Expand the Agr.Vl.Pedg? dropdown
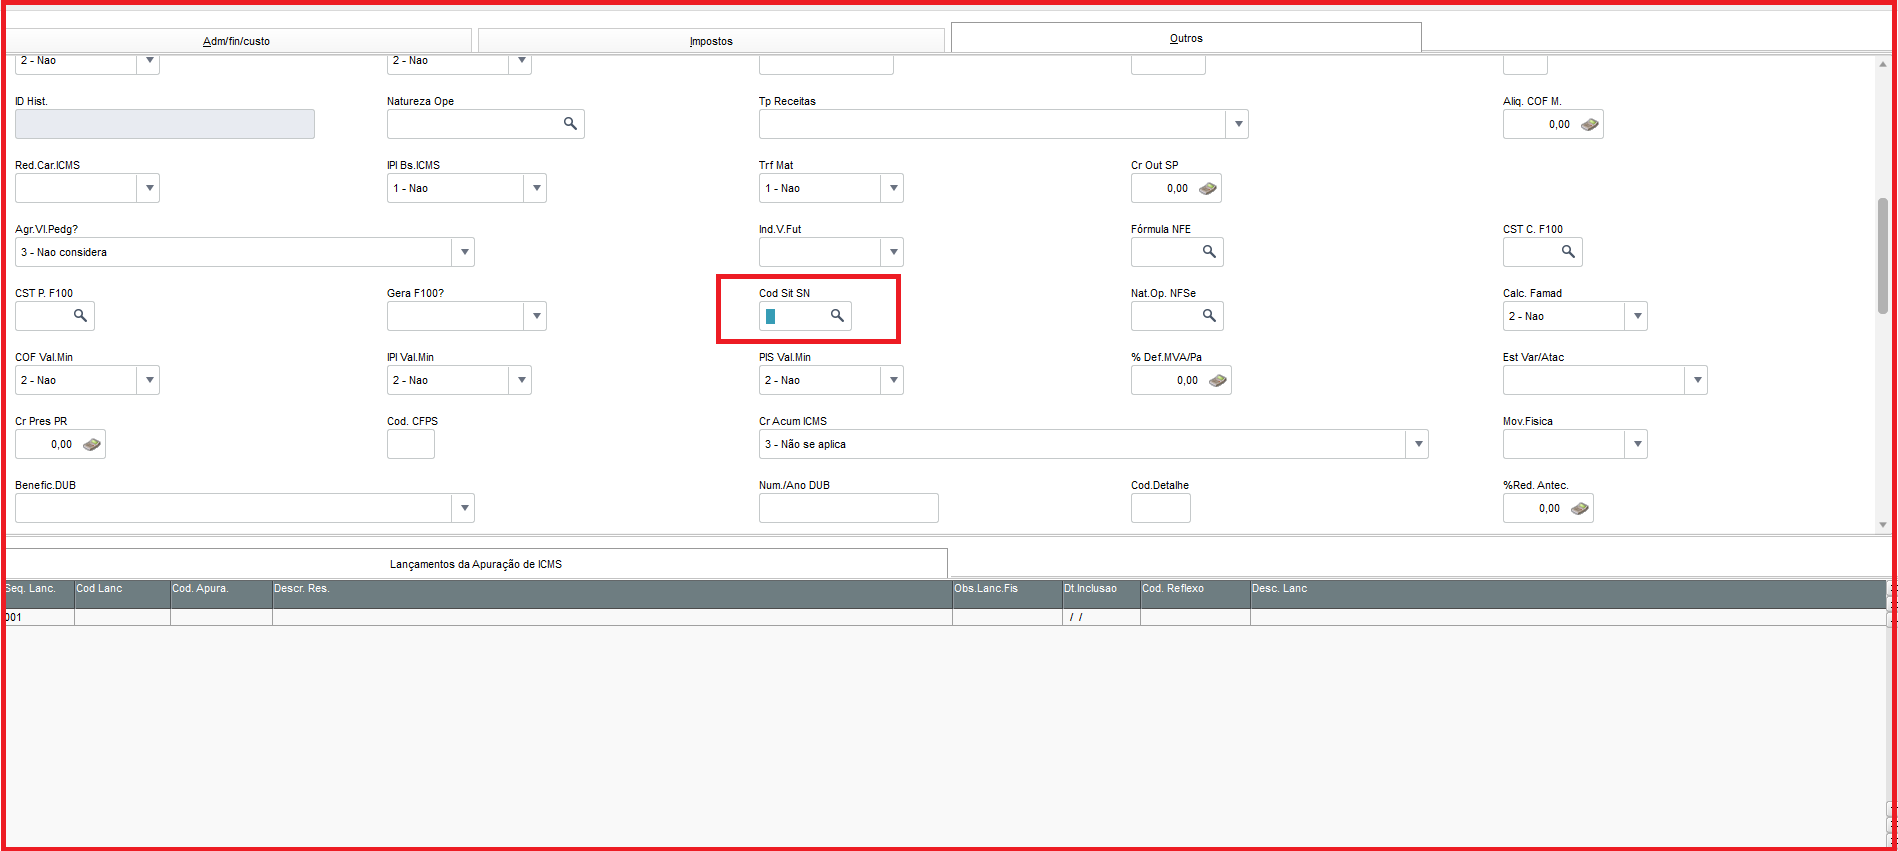Image resolution: width=1898 pixels, height=851 pixels. coord(464,252)
